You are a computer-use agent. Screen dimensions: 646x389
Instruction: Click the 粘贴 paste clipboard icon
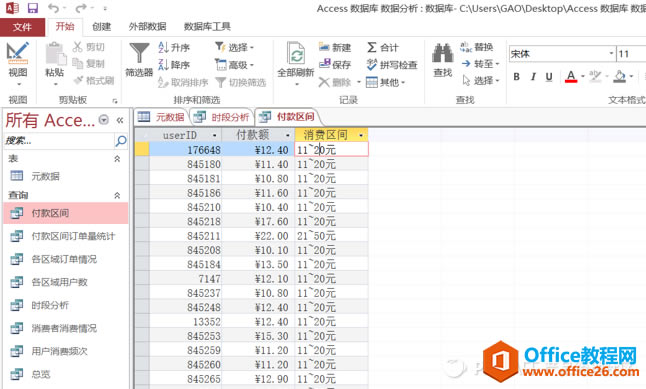click(x=55, y=54)
